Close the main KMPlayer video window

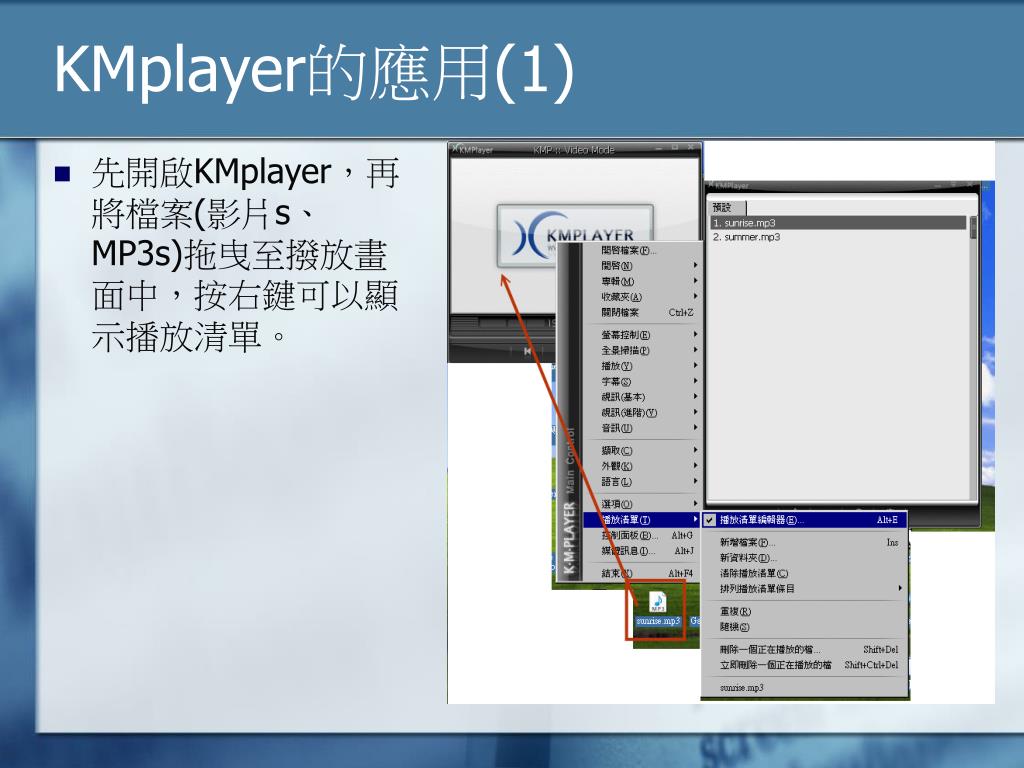(691, 148)
